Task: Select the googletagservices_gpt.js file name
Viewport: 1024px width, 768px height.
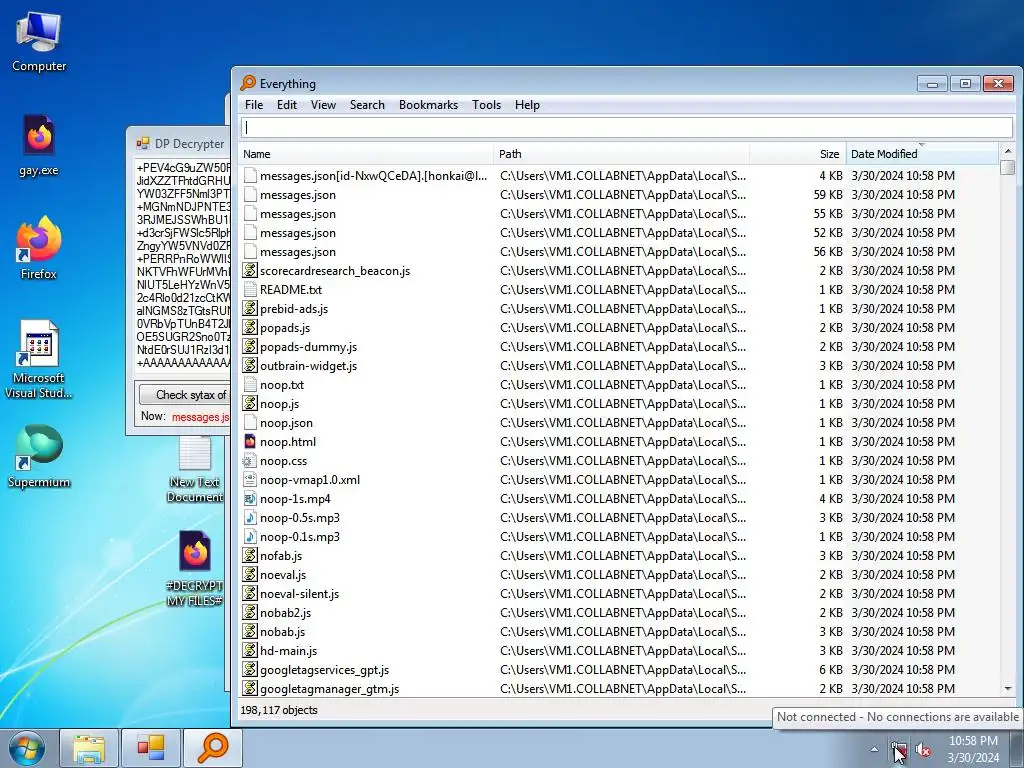Action: (x=325, y=669)
